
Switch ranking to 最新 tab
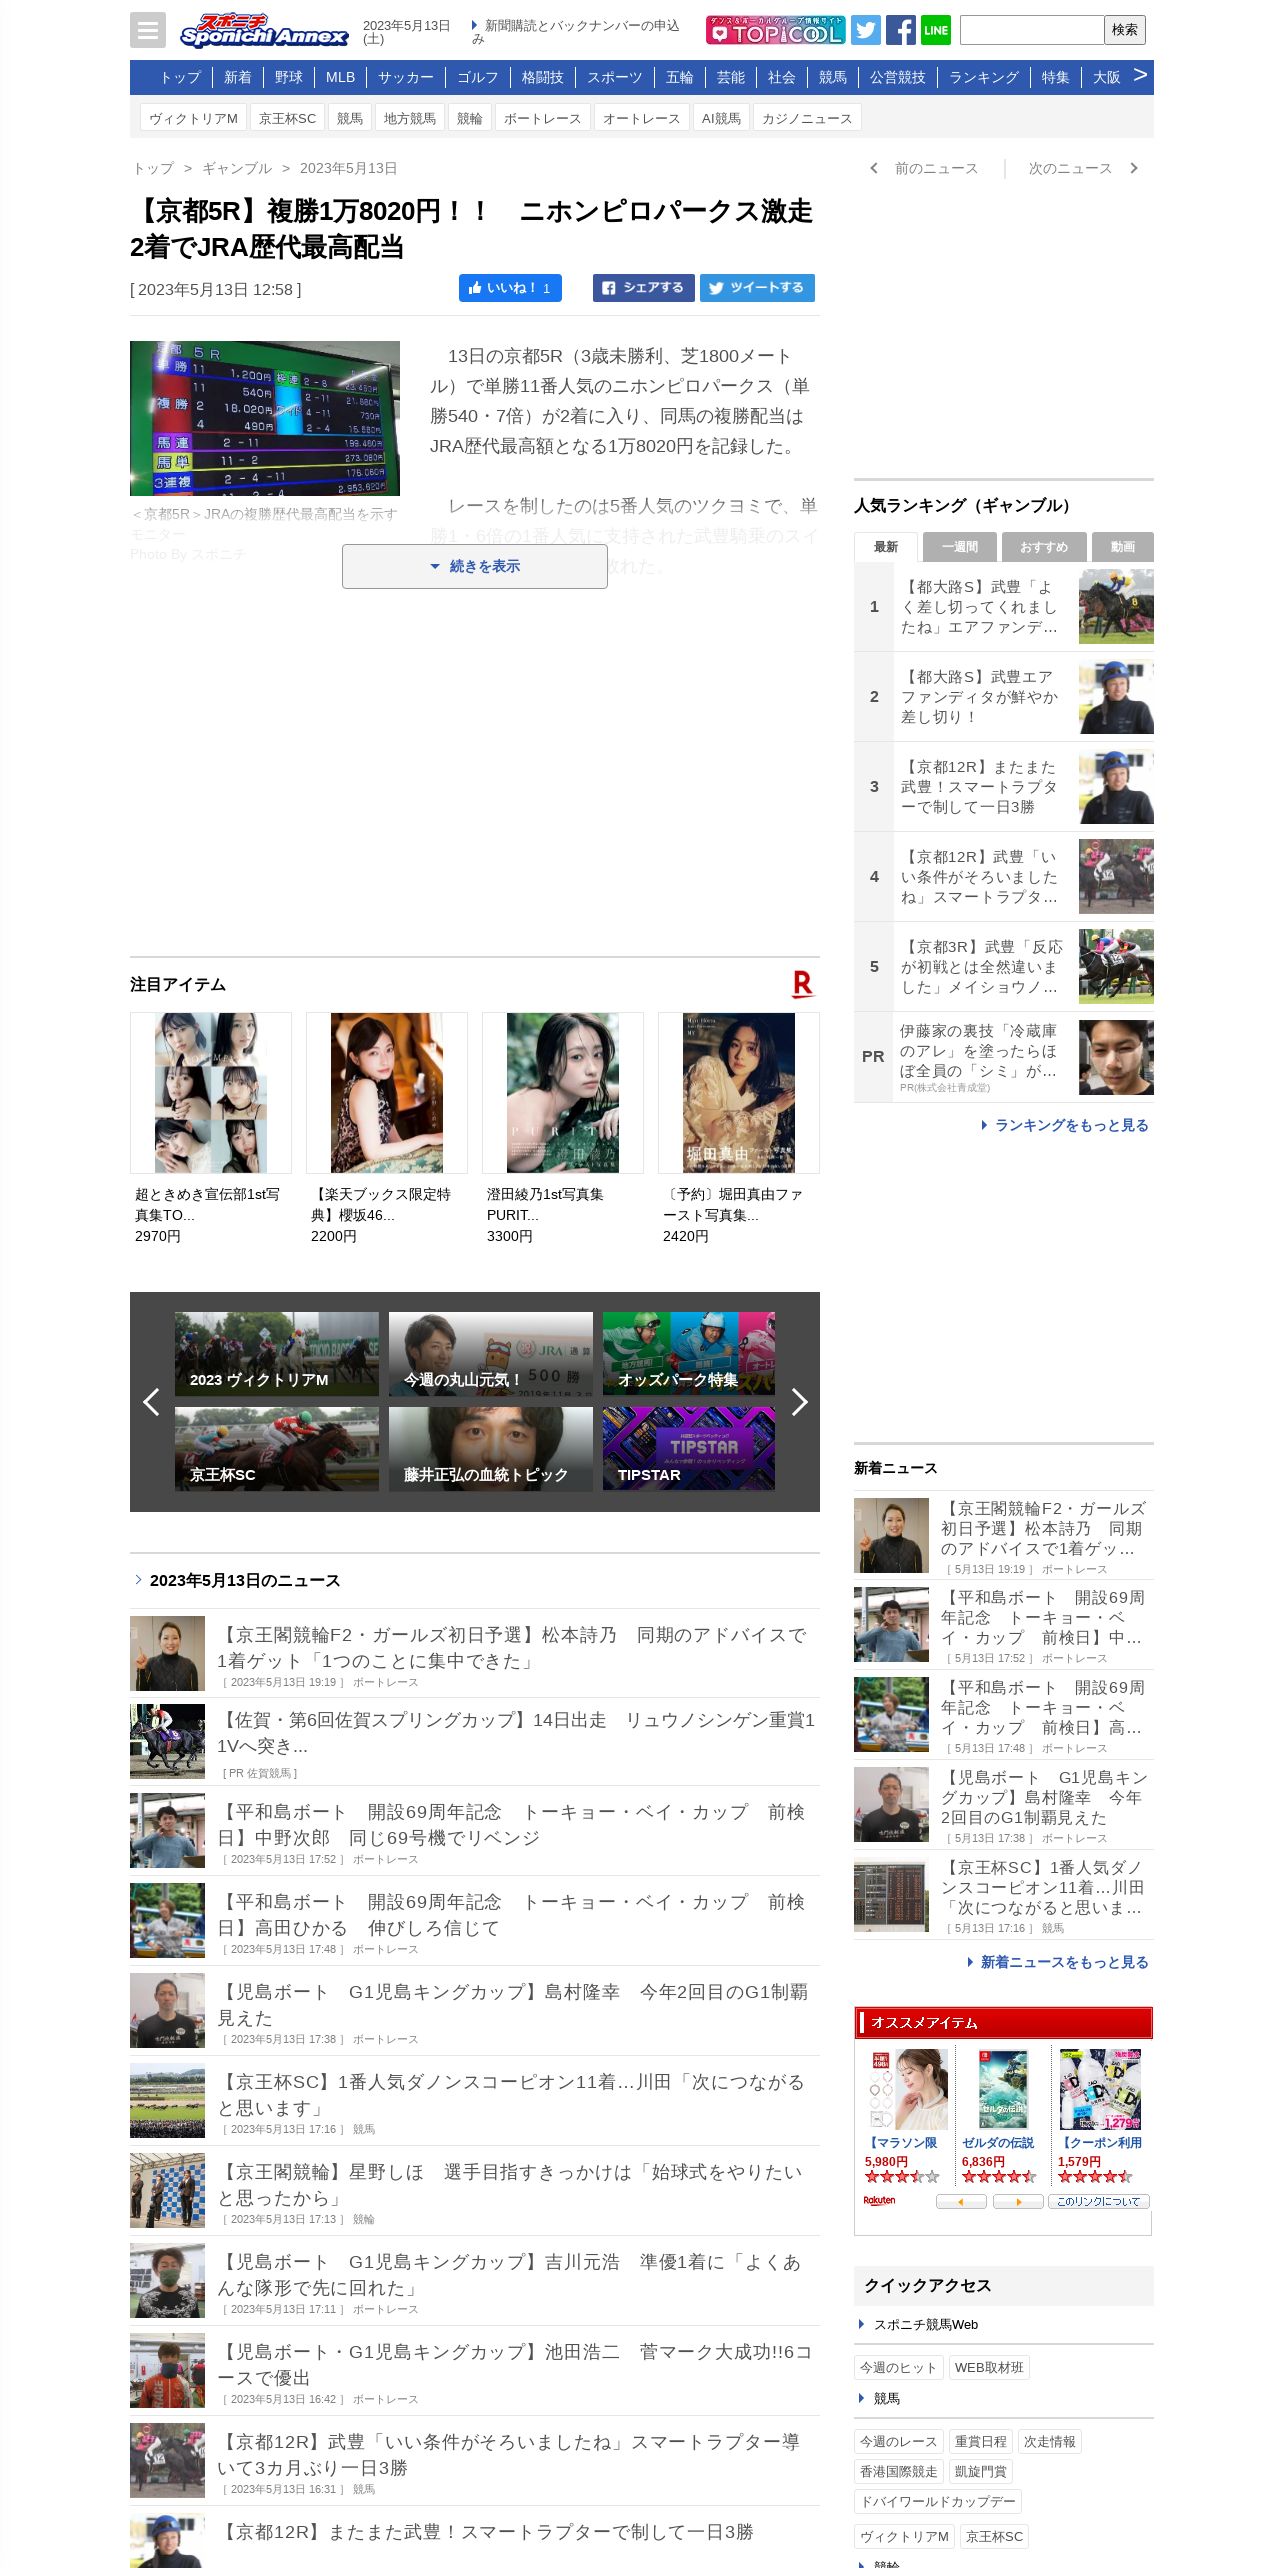886,547
